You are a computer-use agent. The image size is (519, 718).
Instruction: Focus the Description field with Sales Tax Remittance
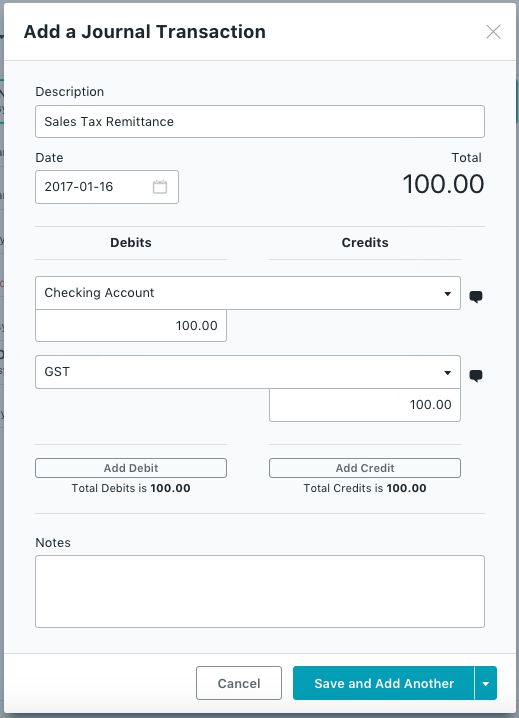(x=260, y=121)
